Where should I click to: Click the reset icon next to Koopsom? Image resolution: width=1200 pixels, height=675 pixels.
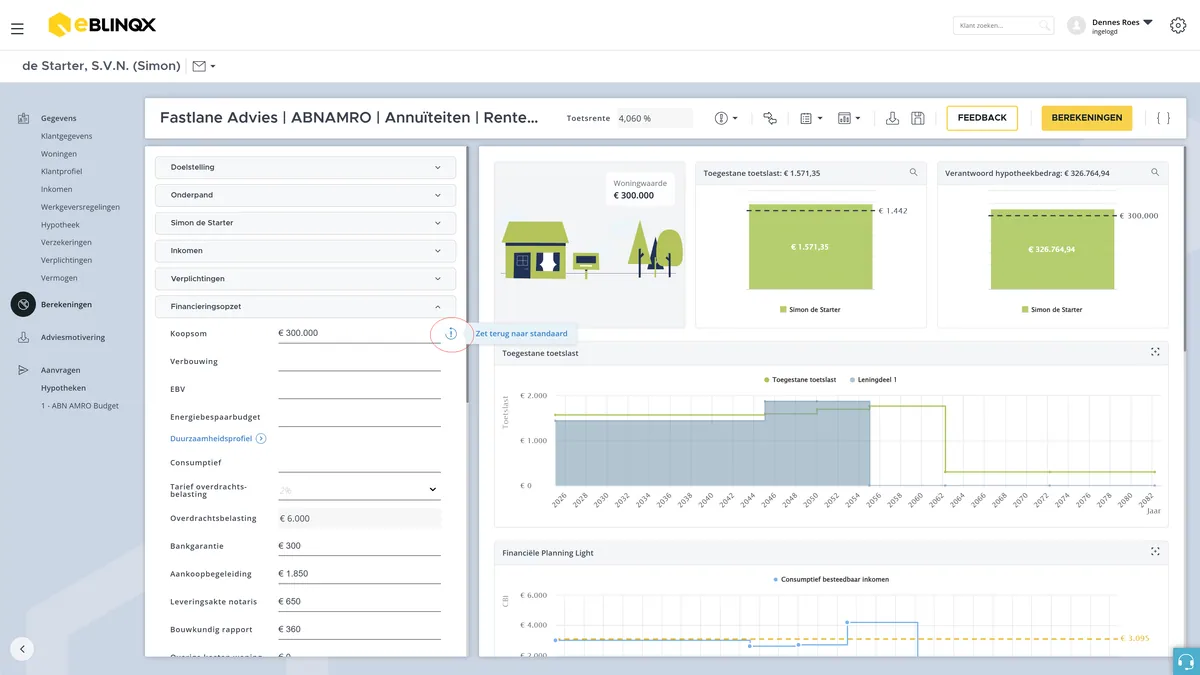[x=451, y=333]
